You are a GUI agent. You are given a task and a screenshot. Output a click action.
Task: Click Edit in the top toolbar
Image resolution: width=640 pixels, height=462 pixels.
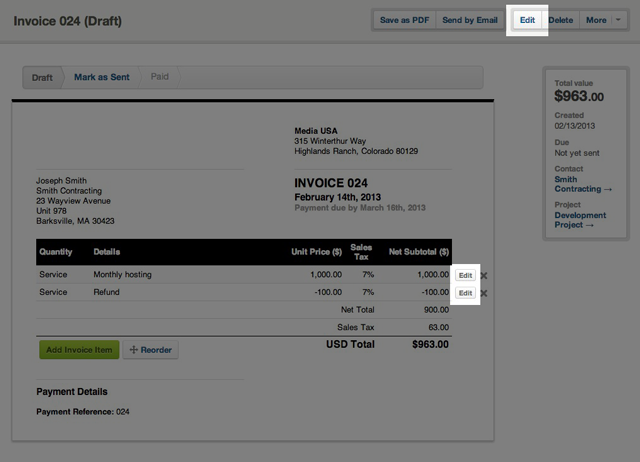(x=527, y=20)
